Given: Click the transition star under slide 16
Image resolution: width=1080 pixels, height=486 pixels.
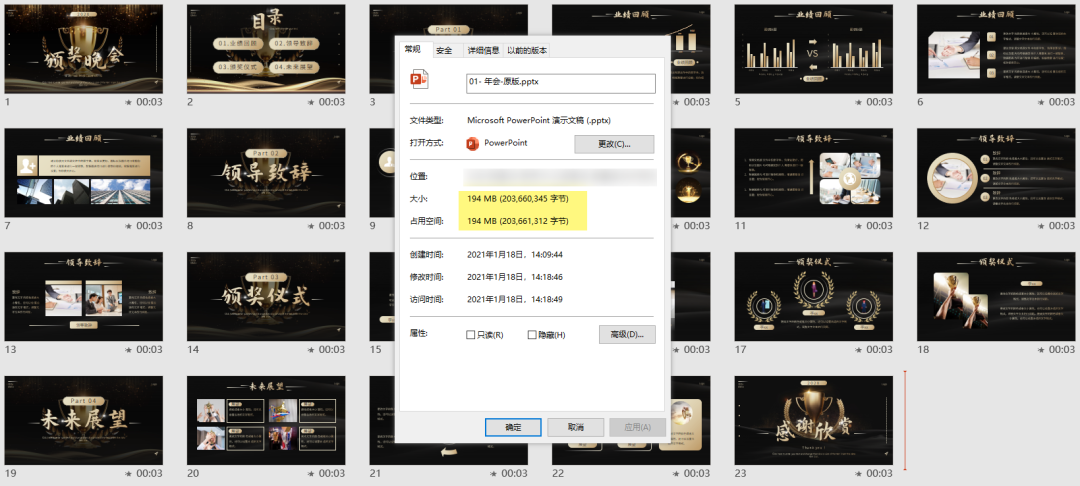Looking at the screenshot, I should pyautogui.click(x=676, y=350).
